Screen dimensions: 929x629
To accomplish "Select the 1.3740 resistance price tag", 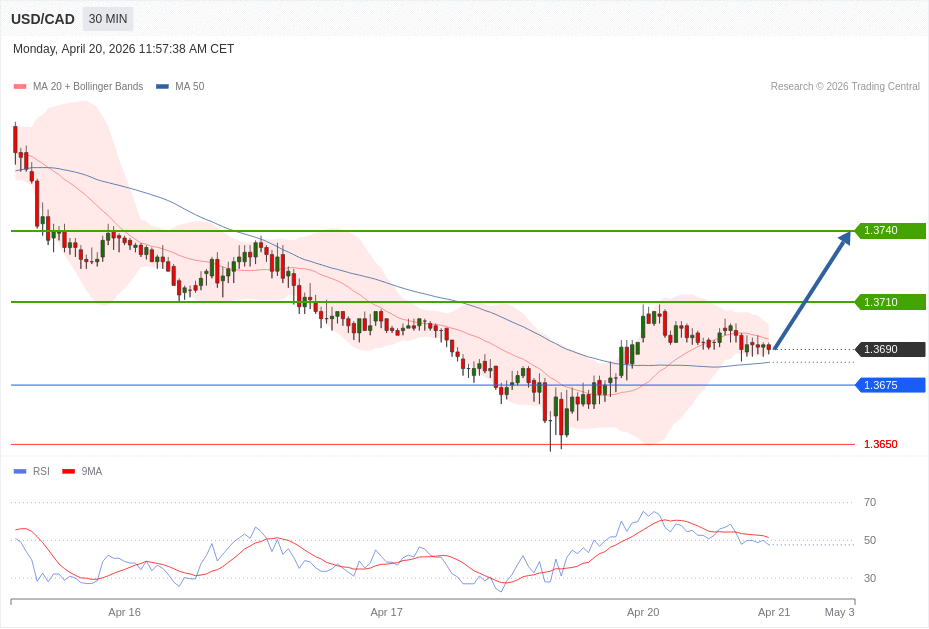I will 890,231.
